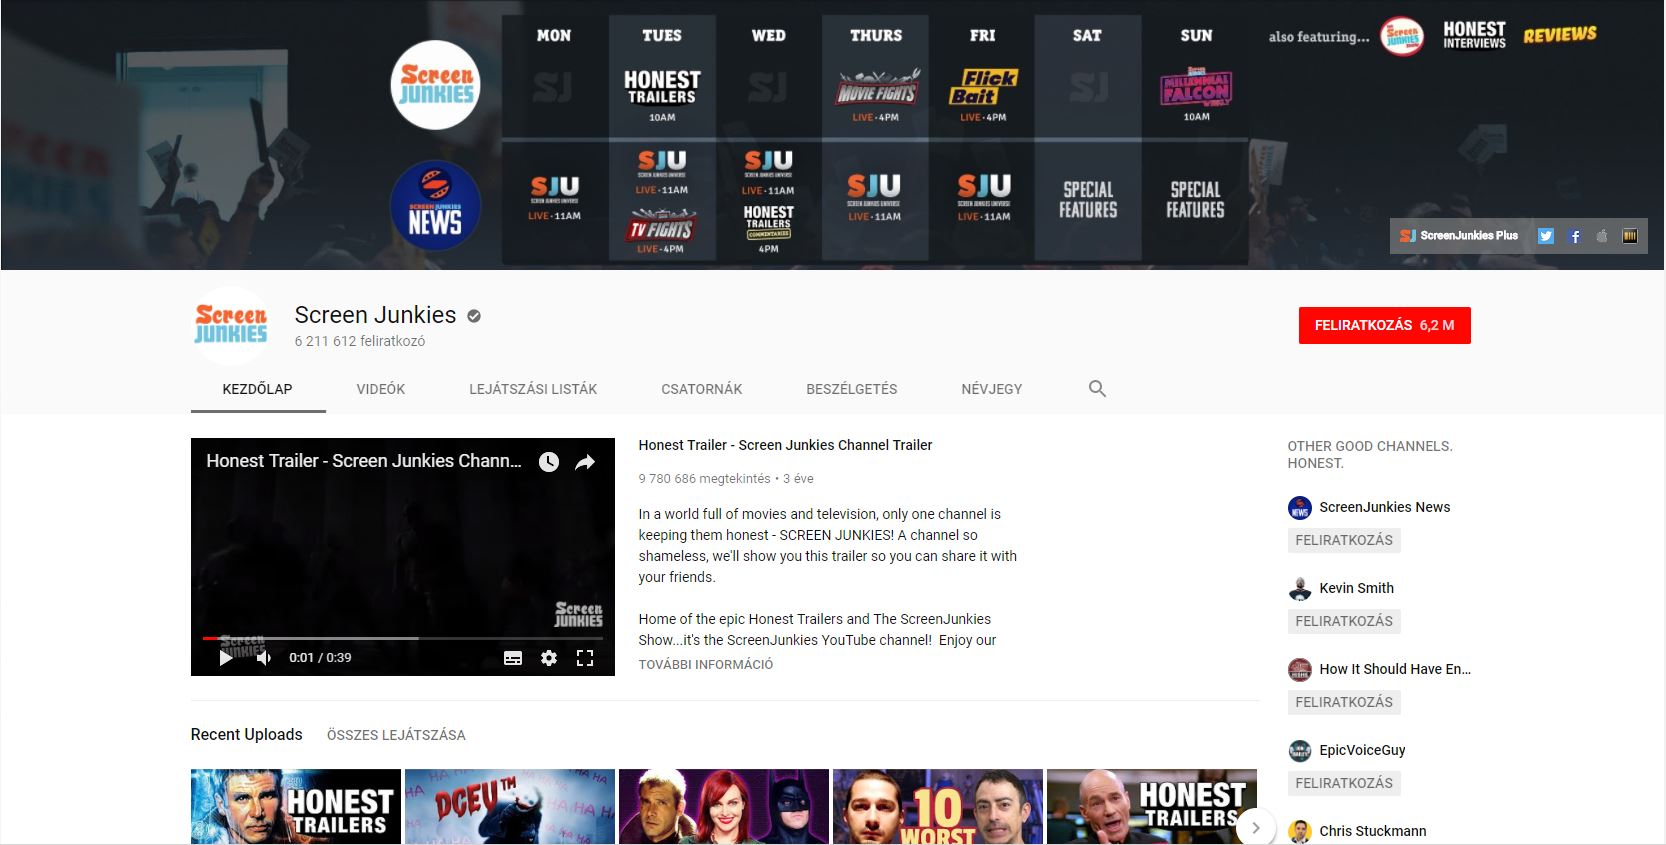Click the Screen Junkies channel name
1666x845 pixels.
click(x=375, y=315)
